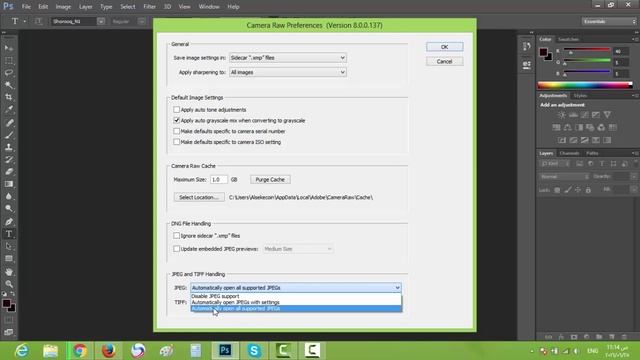Select the Magic Wand tool
The image size is (640, 360).
pyautogui.click(x=9, y=85)
